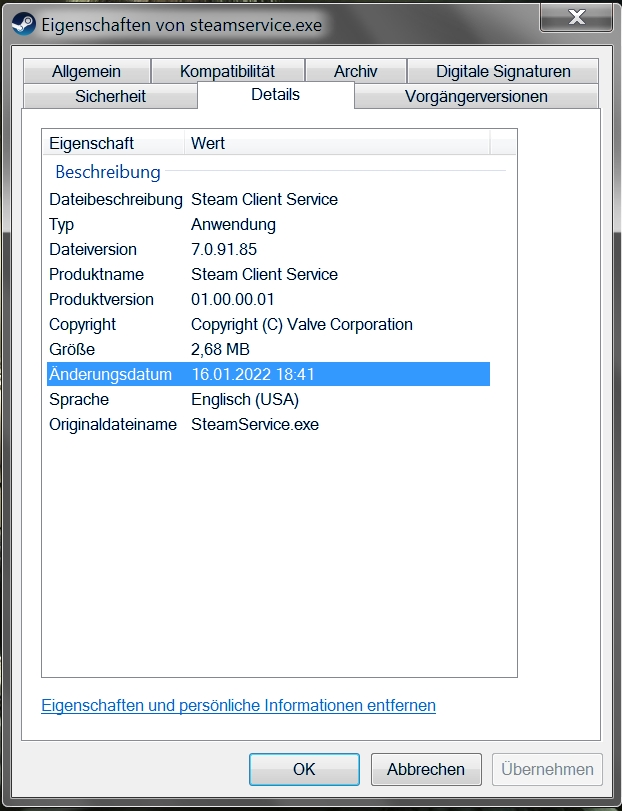Select the Archiv tab
Screen dimensions: 622x811
click(x=355, y=71)
